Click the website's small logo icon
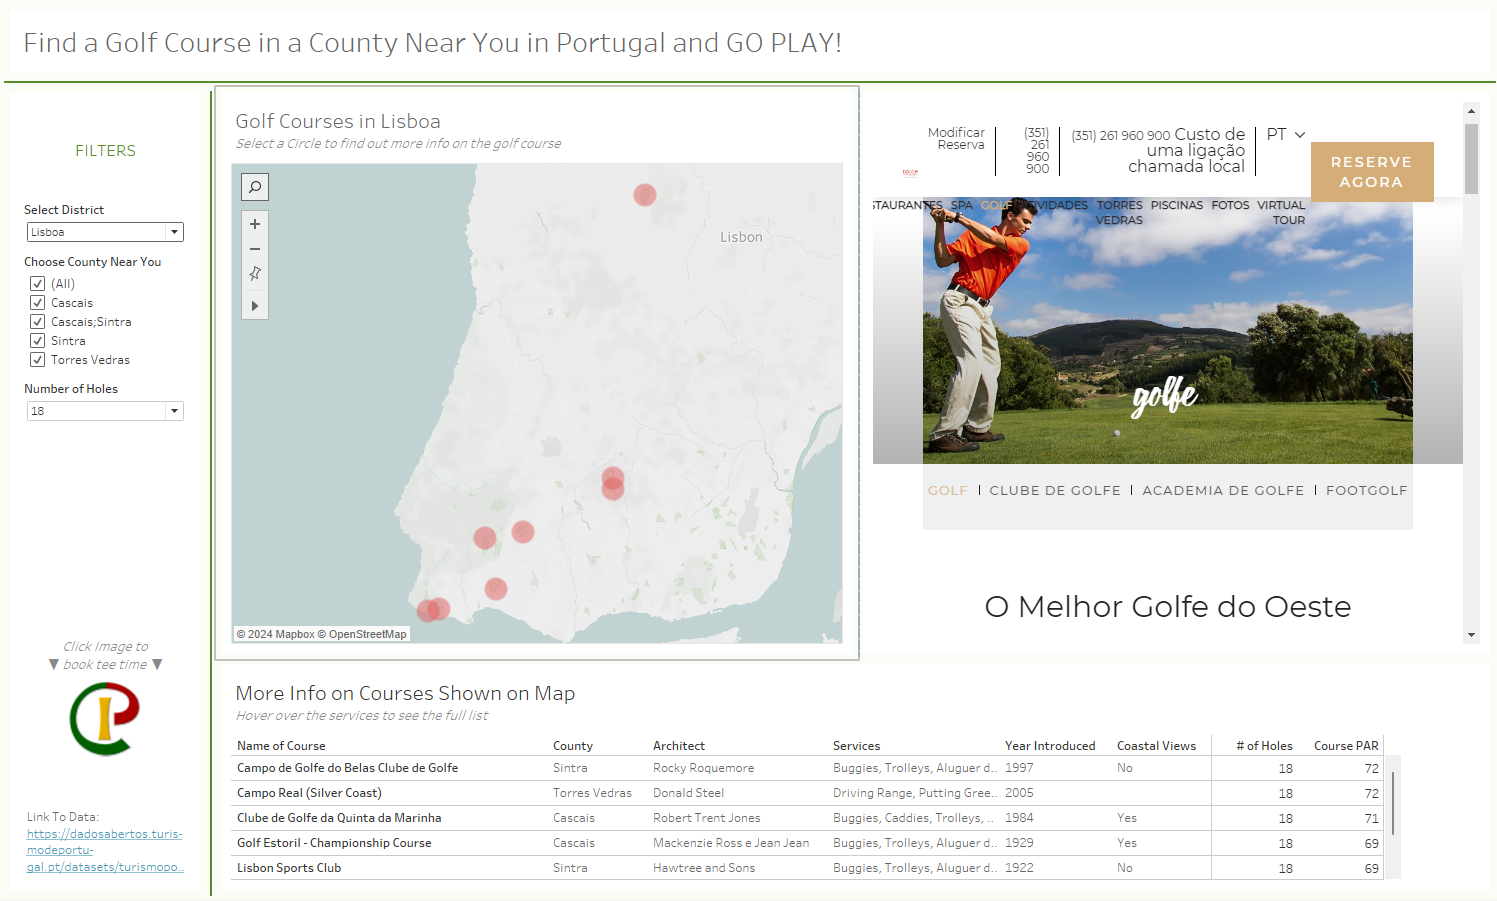The height and width of the screenshot is (901, 1497). coord(910,172)
